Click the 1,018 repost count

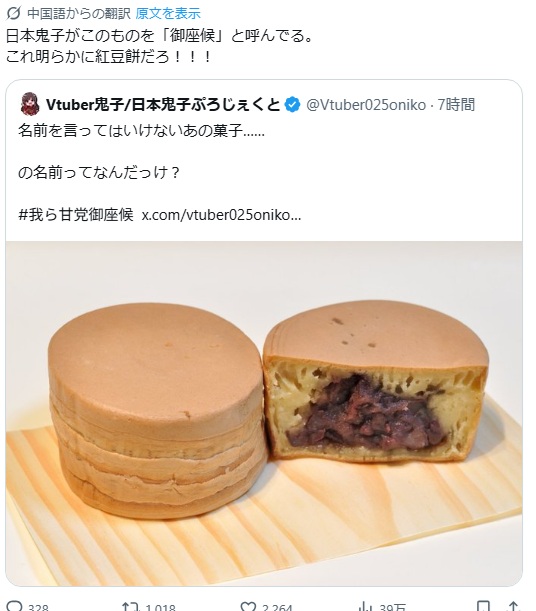click(x=160, y=607)
